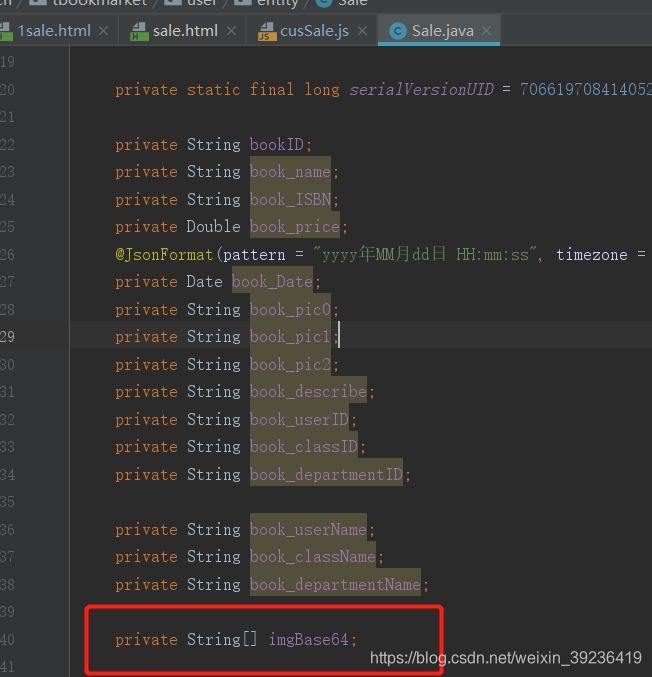Click the String[] type on line 40
652x677 pixels.
[x=222, y=639]
